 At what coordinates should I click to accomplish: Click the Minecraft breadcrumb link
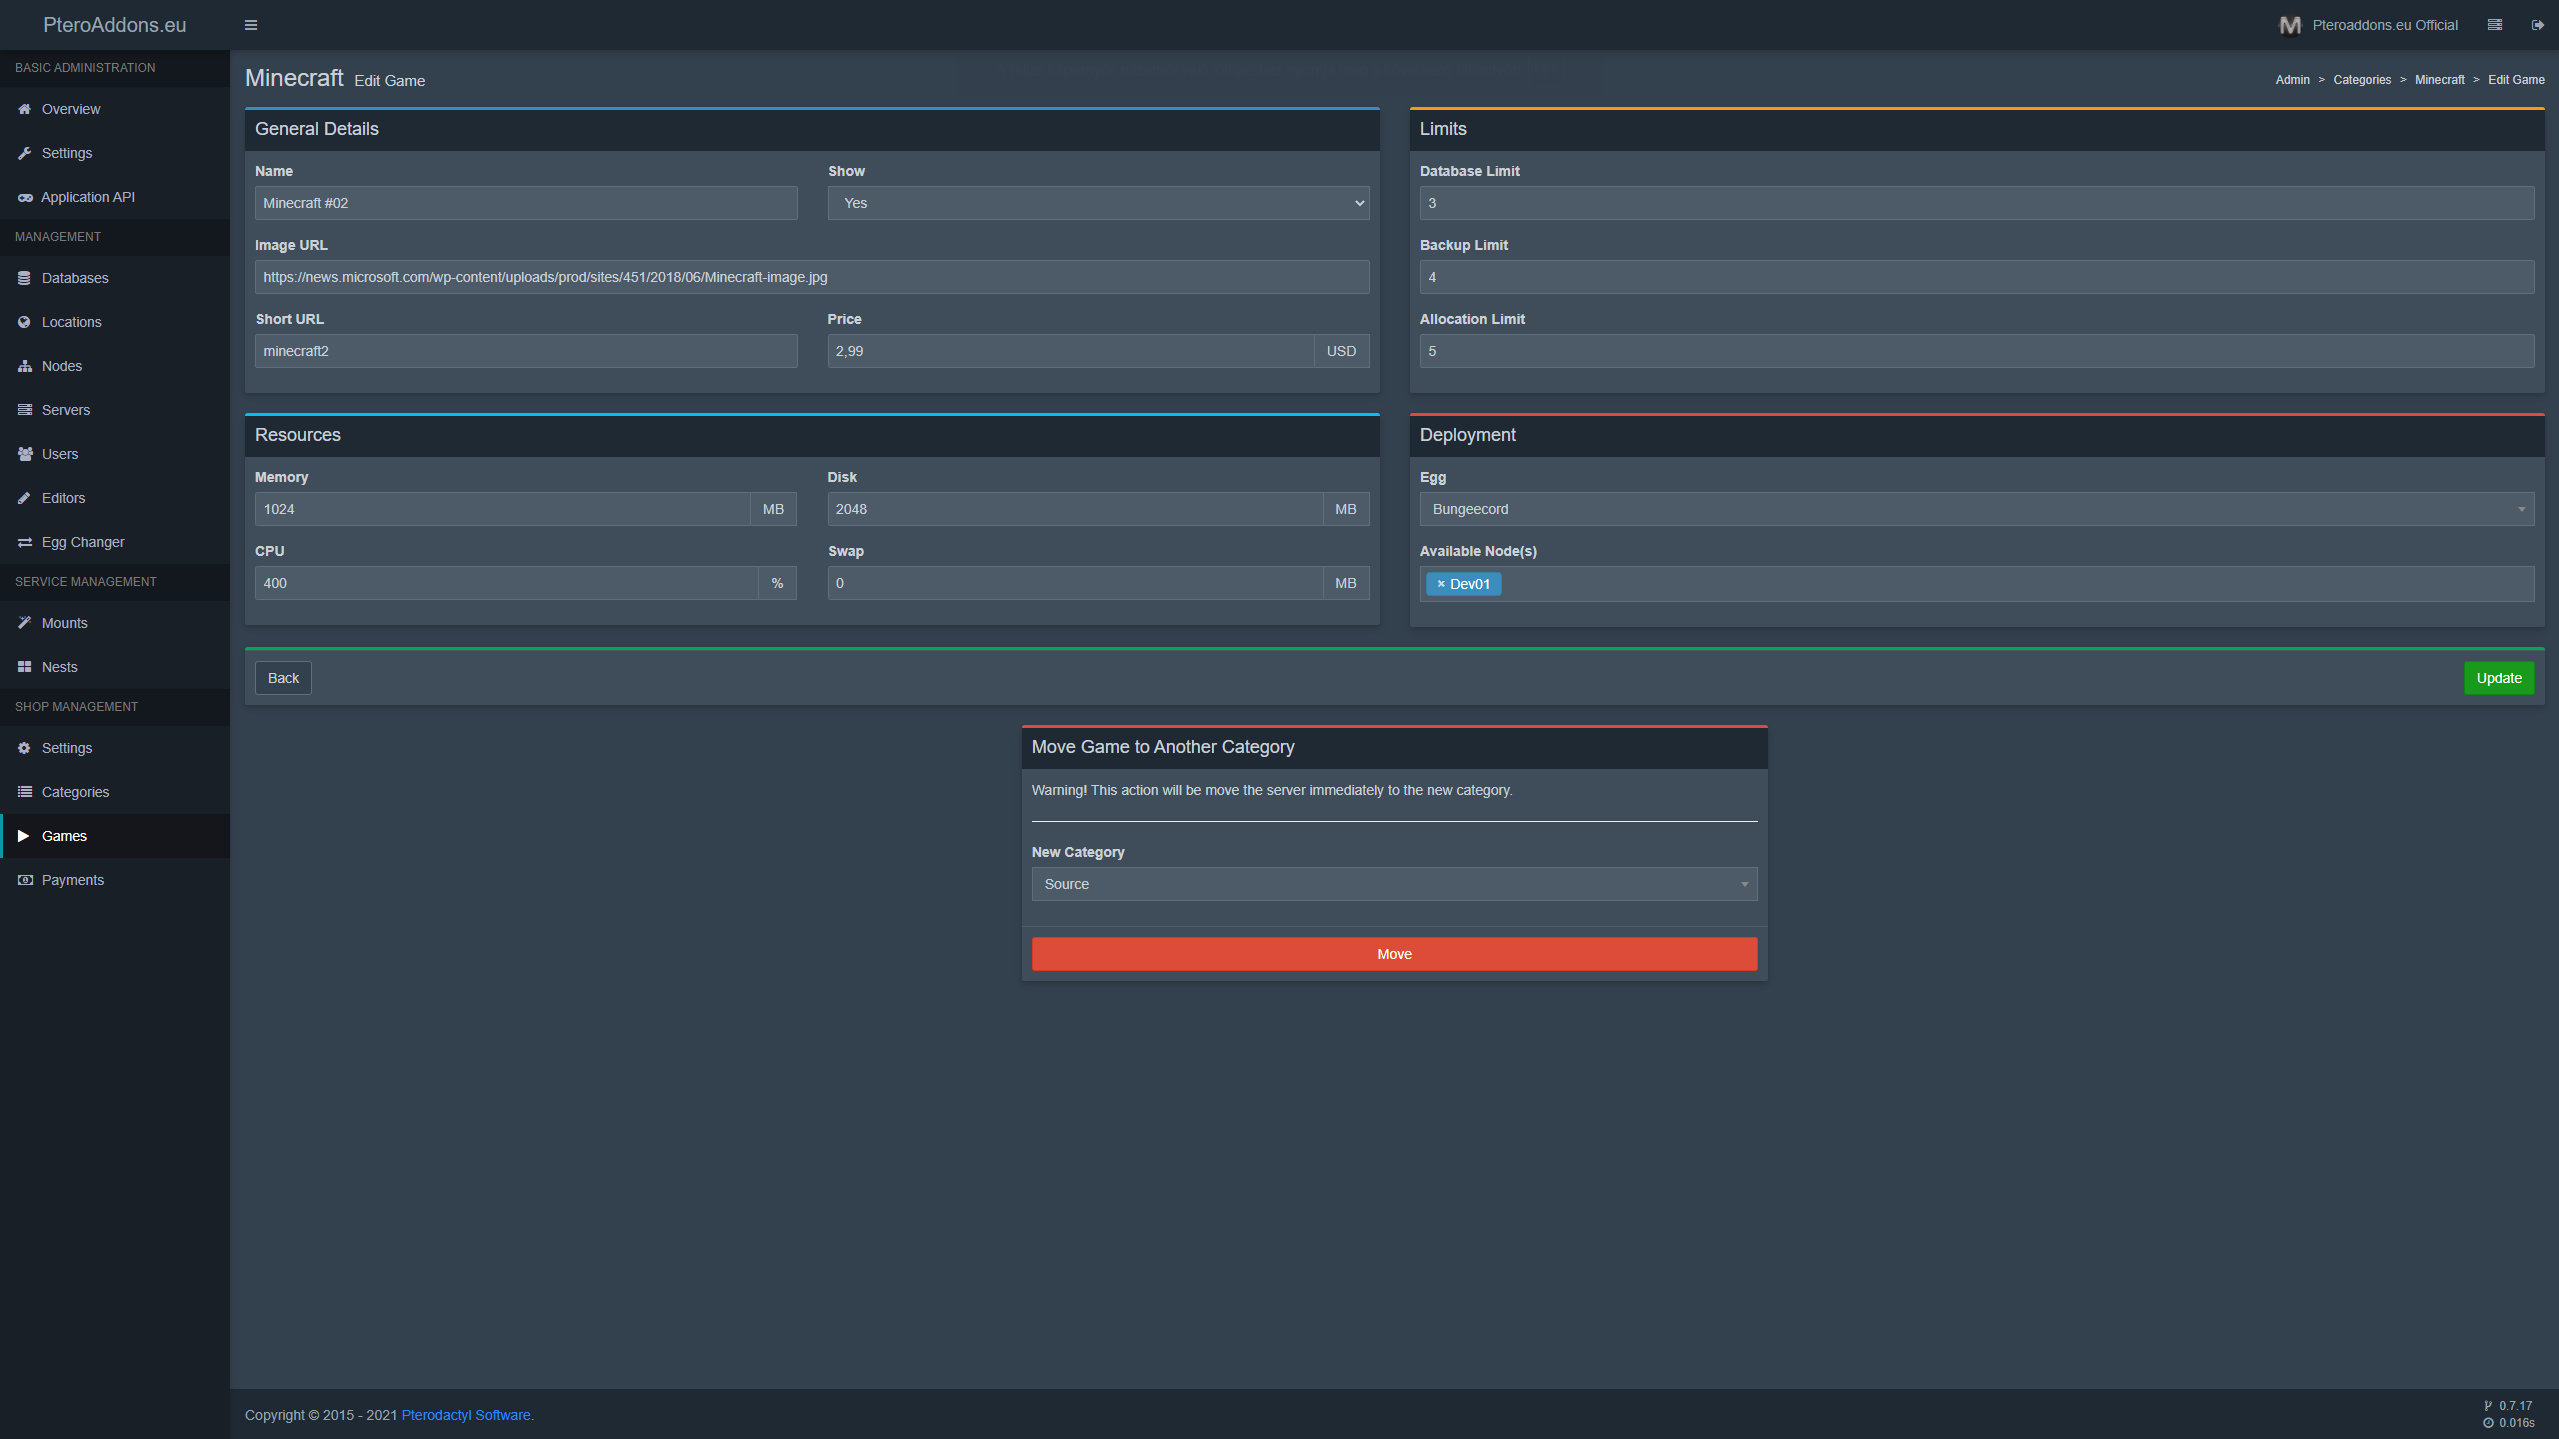tap(2439, 80)
